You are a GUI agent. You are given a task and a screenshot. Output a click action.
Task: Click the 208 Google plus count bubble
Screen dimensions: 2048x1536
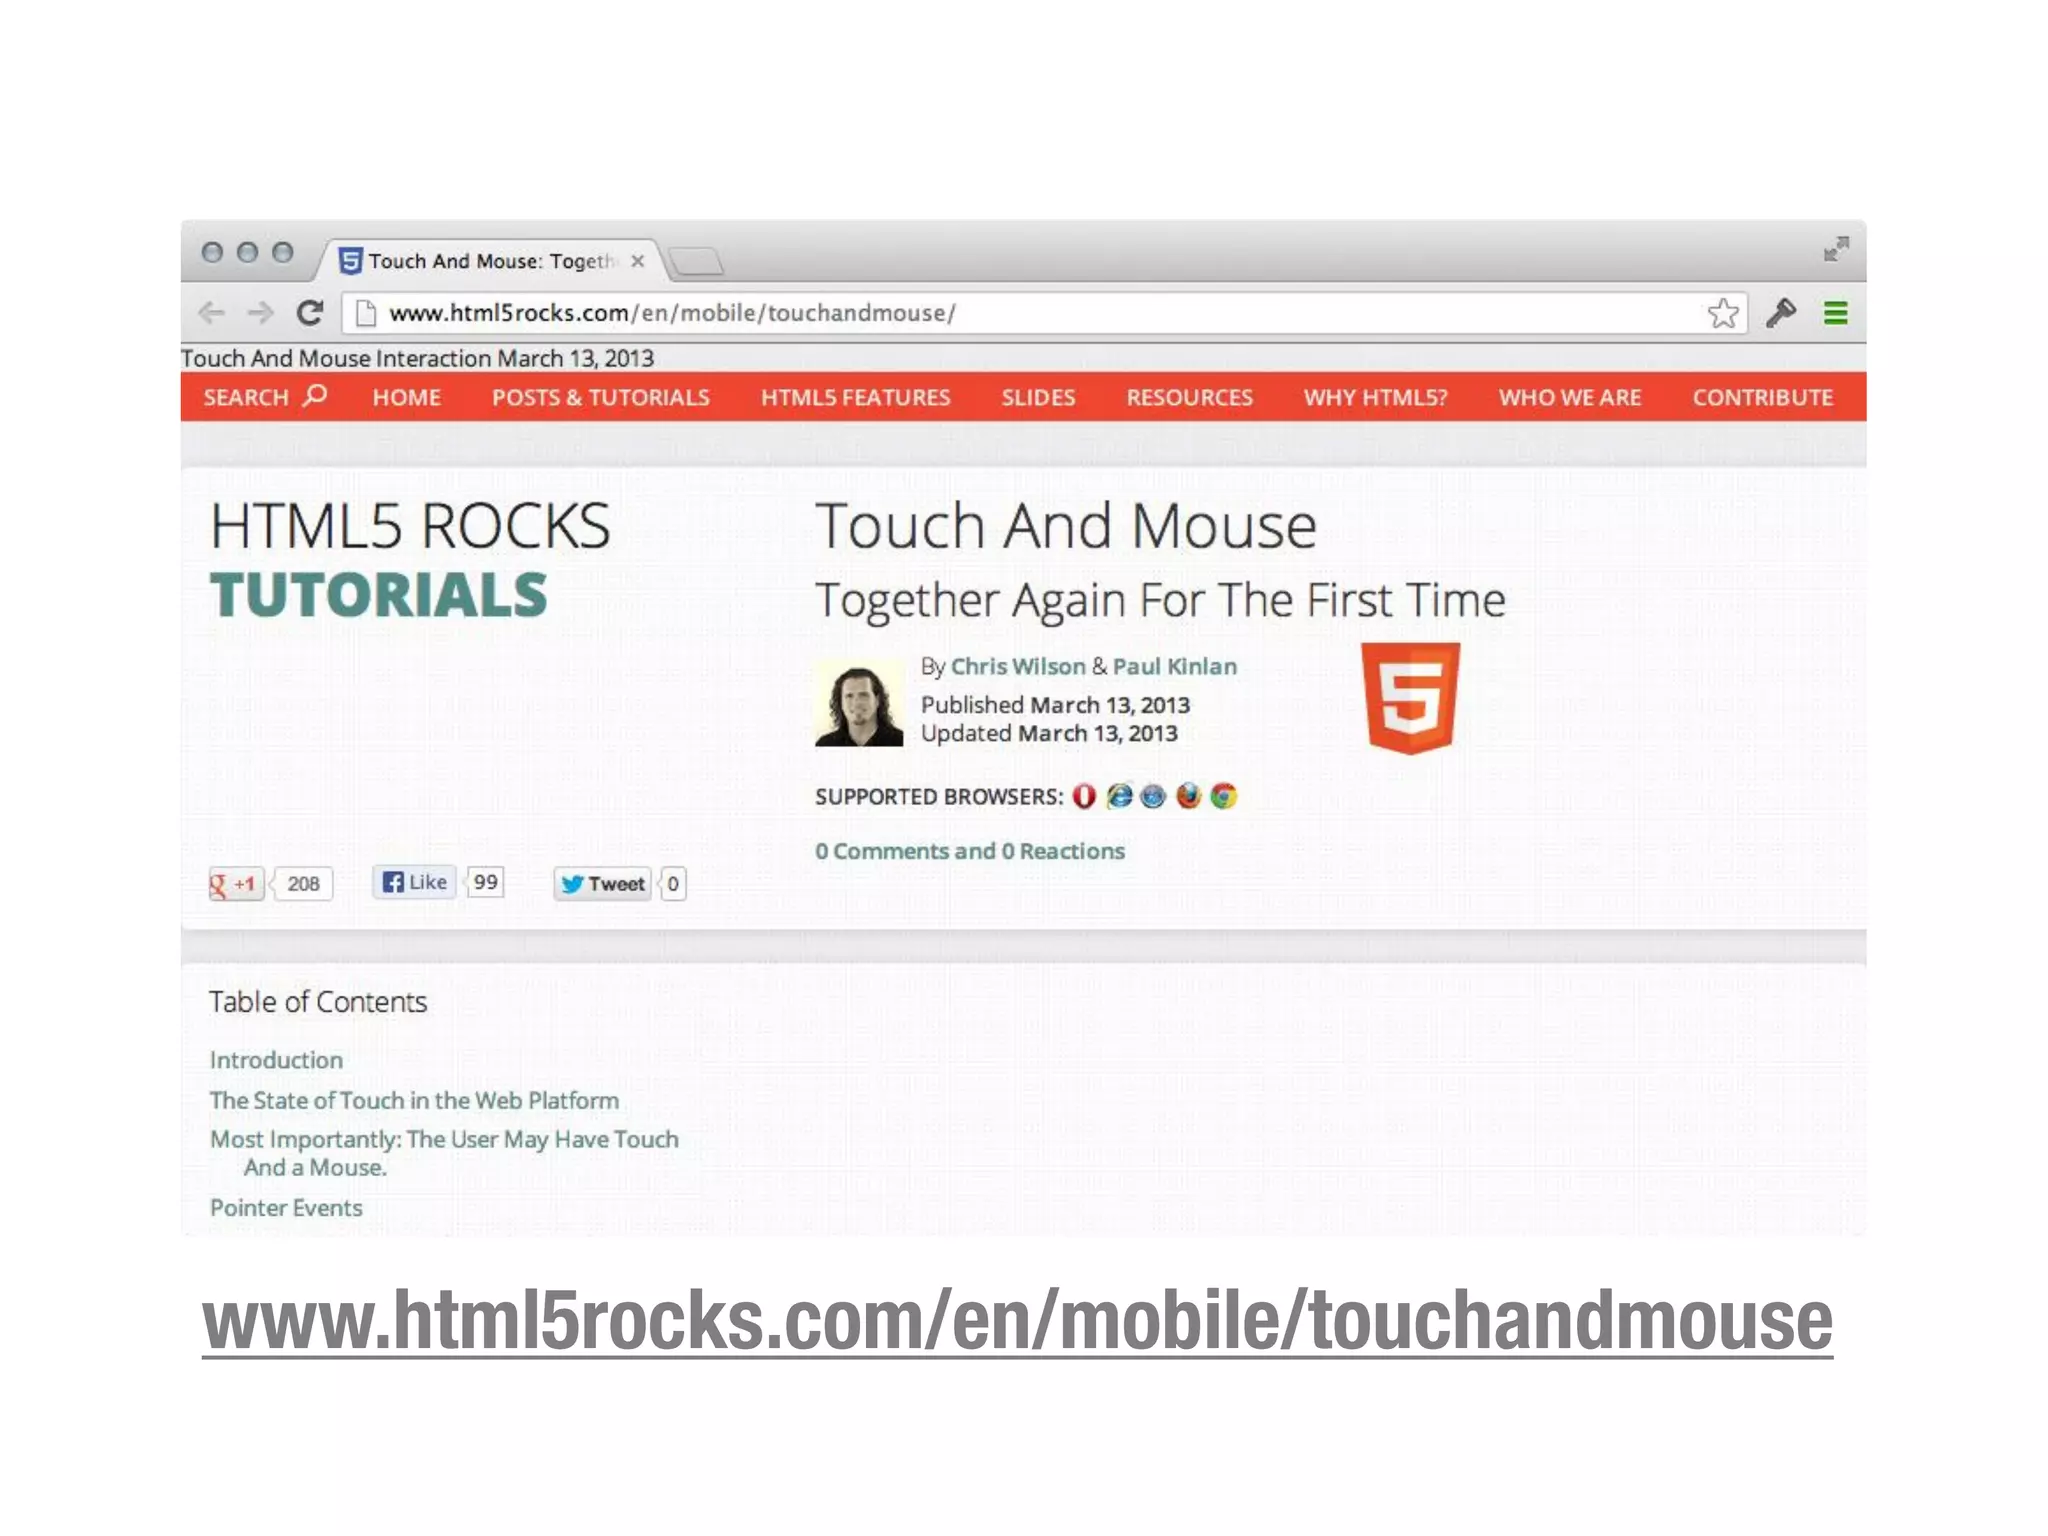click(x=303, y=884)
